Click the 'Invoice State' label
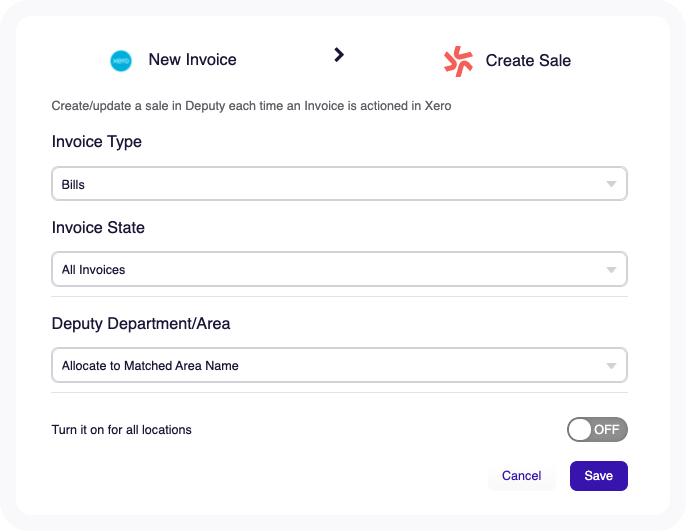This screenshot has width=686, height=531. (x=98, y=227)
